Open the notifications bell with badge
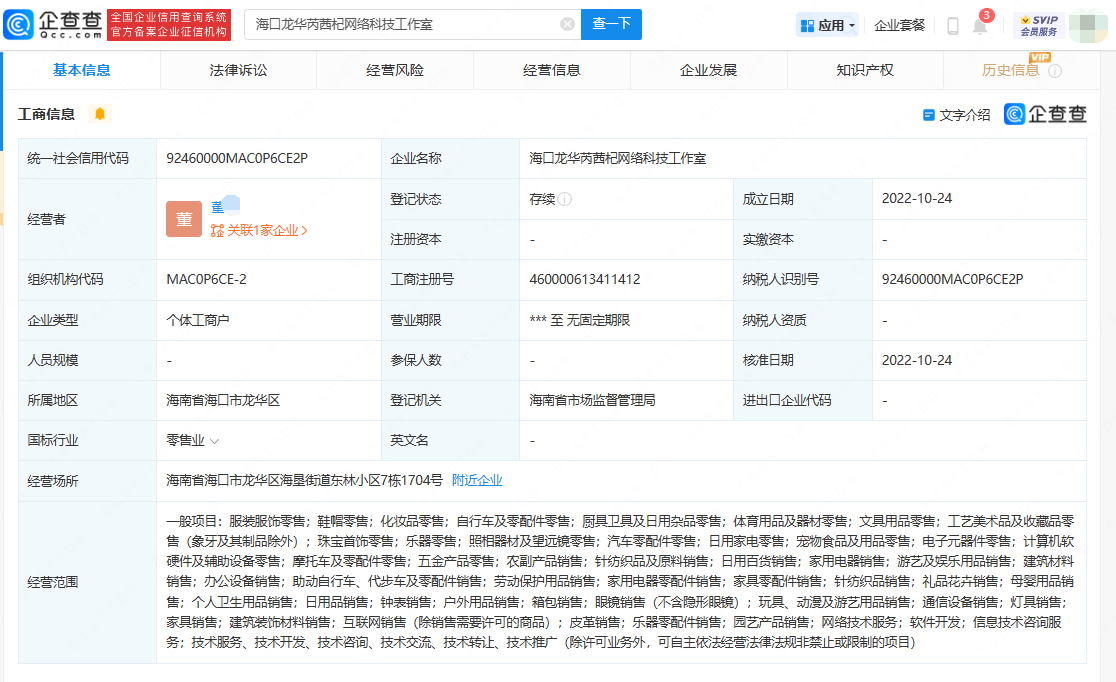This screenshot has height=682, width=1116. click(980, 26)
